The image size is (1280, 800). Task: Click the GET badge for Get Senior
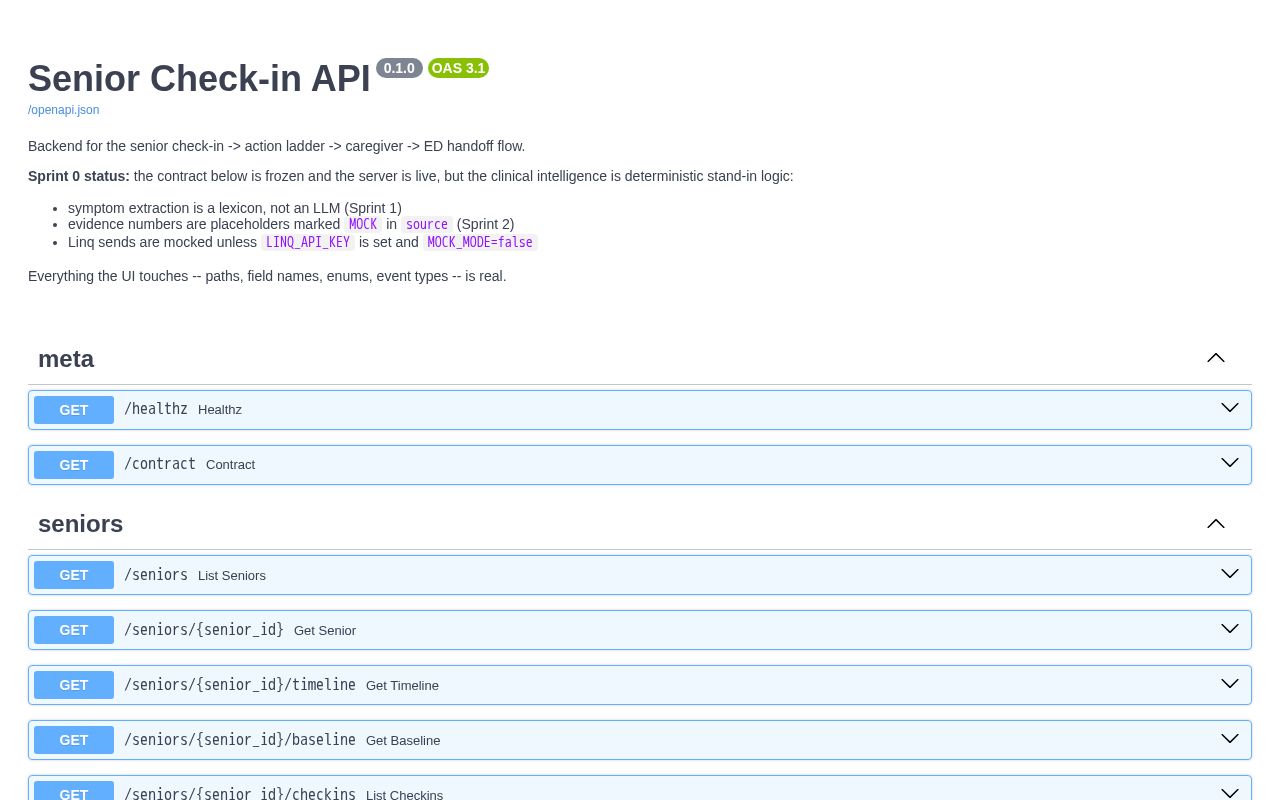[x=74, y=630]
